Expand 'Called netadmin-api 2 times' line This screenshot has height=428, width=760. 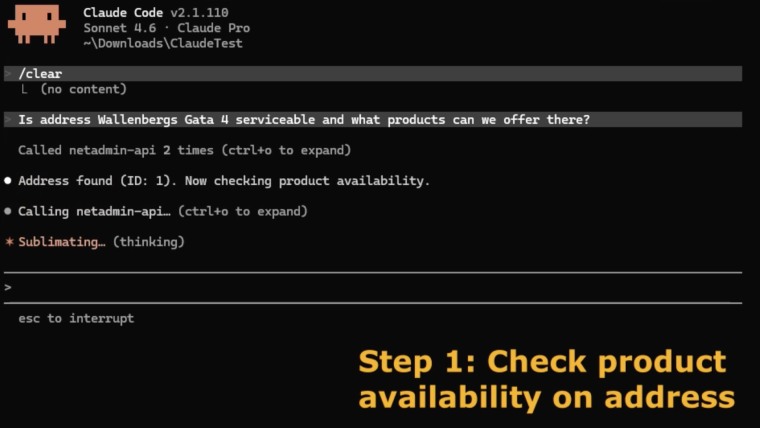coord(184,150)
